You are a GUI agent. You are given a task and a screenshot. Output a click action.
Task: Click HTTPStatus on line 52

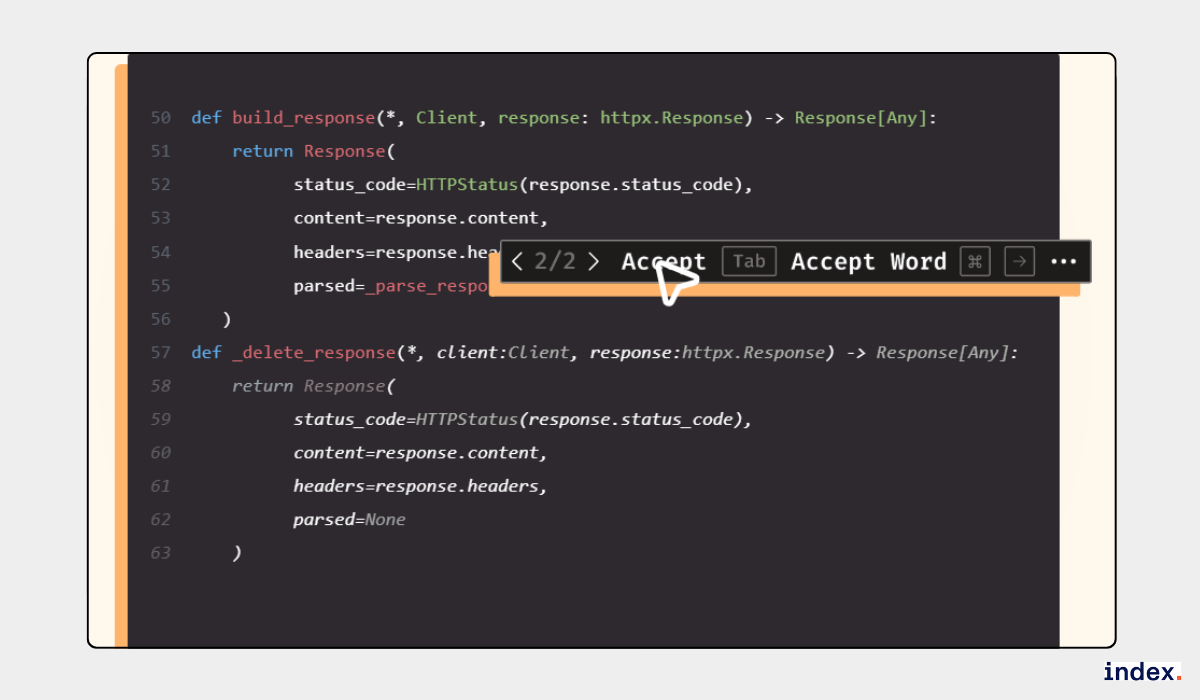pos(467,185)
